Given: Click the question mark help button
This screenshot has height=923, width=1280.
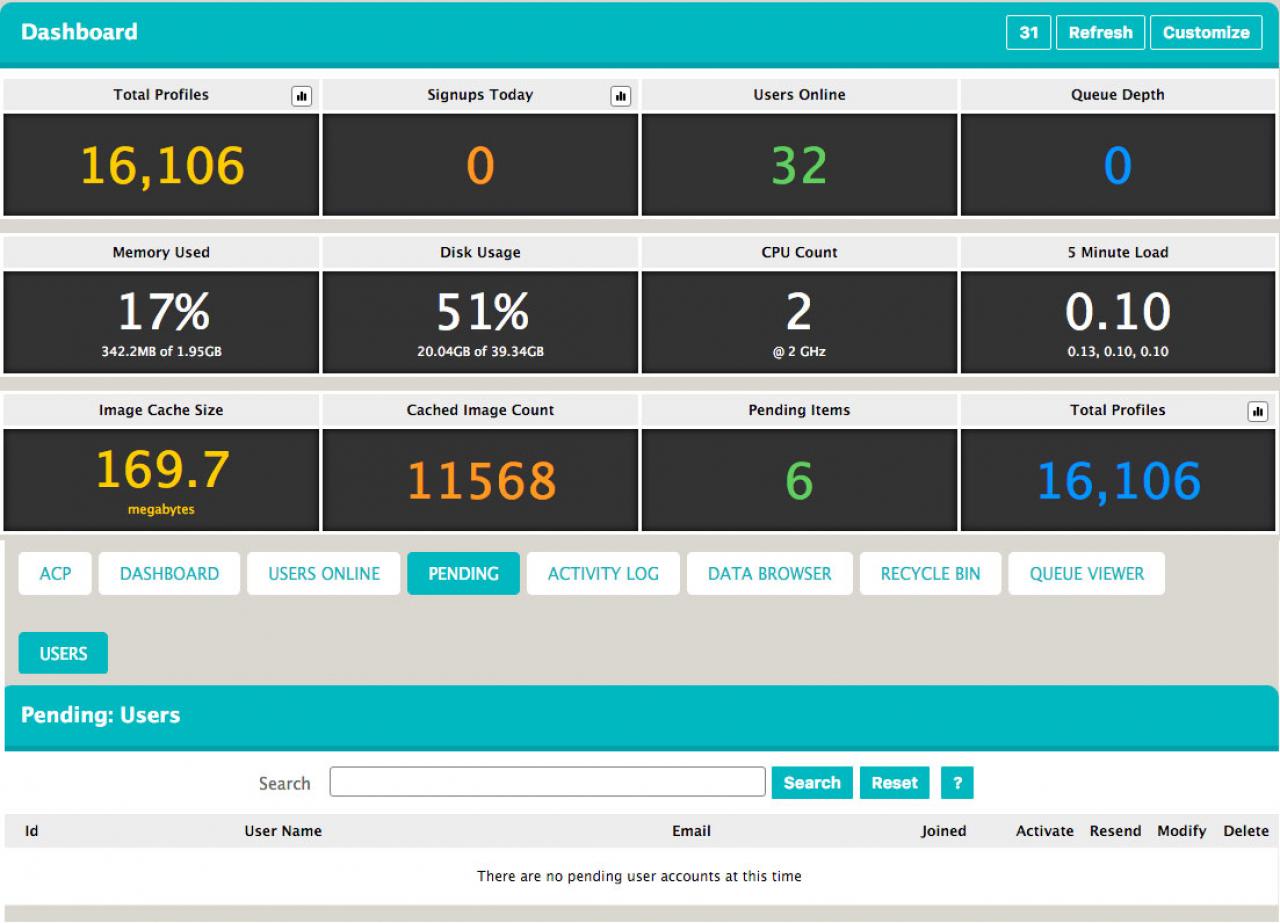Looking at the screenshot, I should pos(957,783).
